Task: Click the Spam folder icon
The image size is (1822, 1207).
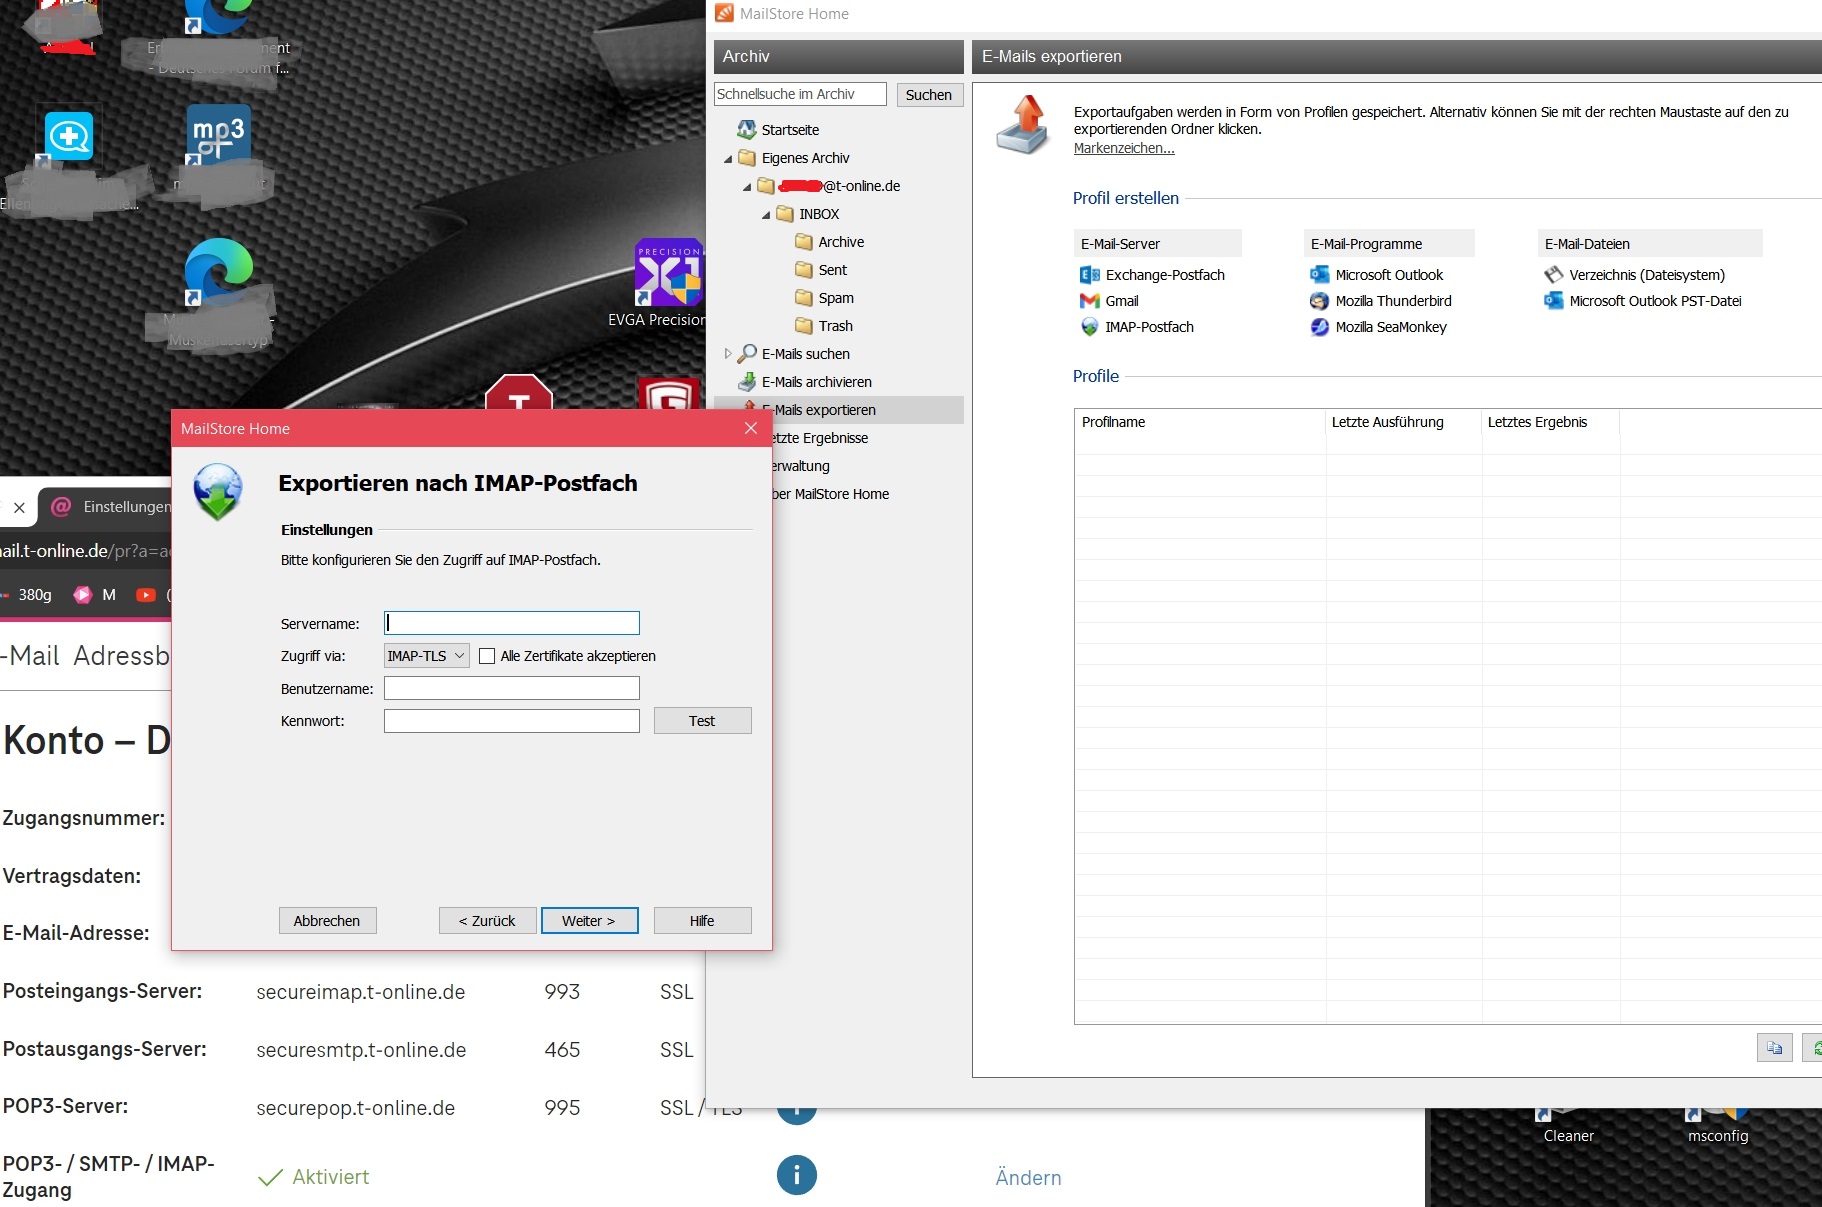Action: [804, 298]
